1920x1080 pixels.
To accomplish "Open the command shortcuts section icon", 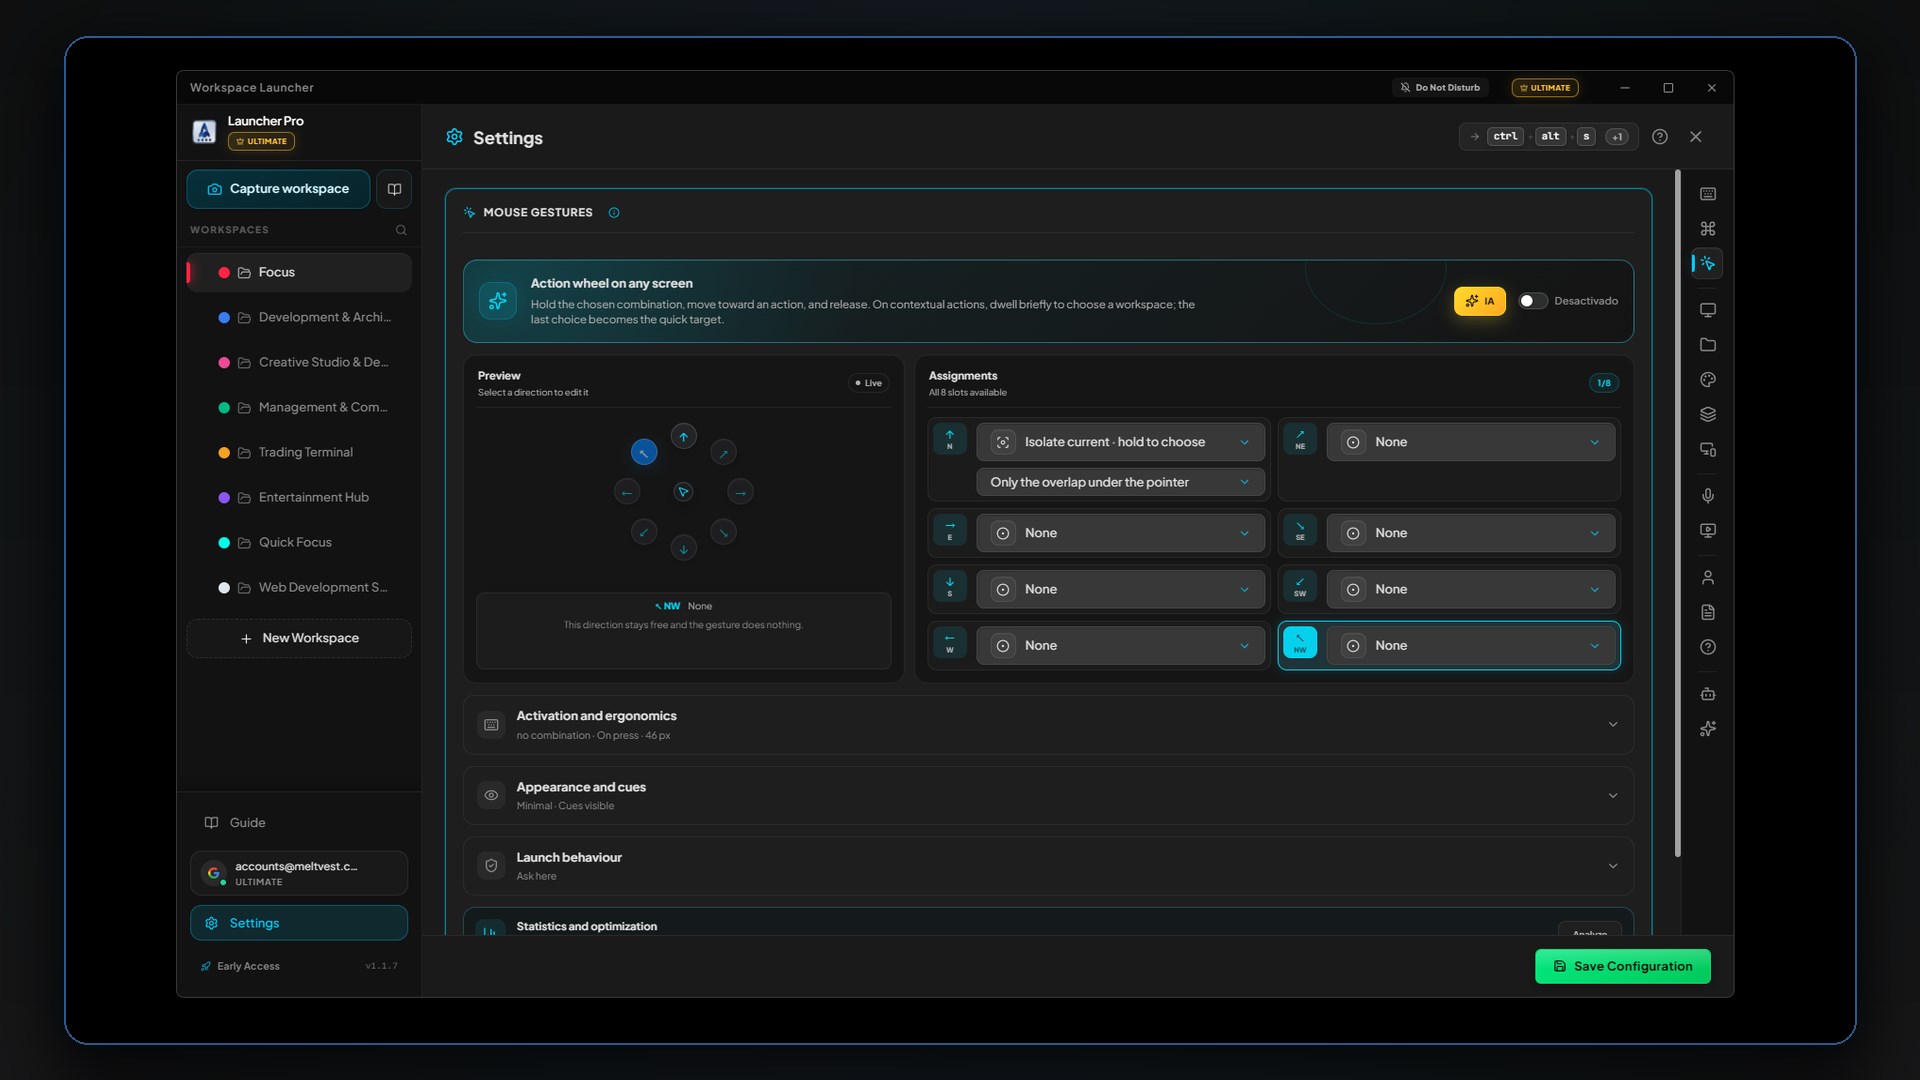I will pyautogui.click(x=1707, y=229).
